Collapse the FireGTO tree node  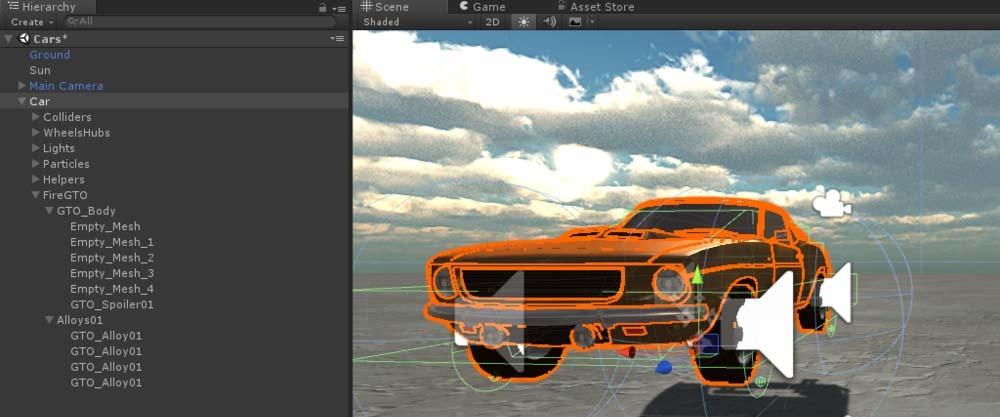(36, 195)
